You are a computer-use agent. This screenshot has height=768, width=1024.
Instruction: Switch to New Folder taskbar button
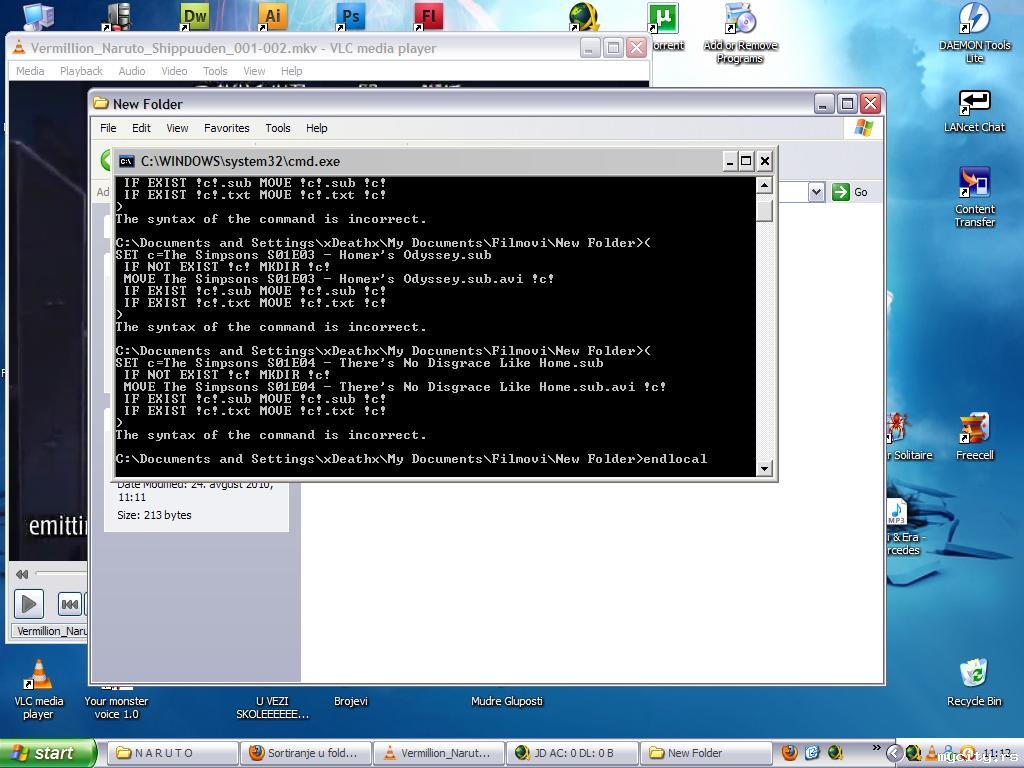tap(705, 753)
